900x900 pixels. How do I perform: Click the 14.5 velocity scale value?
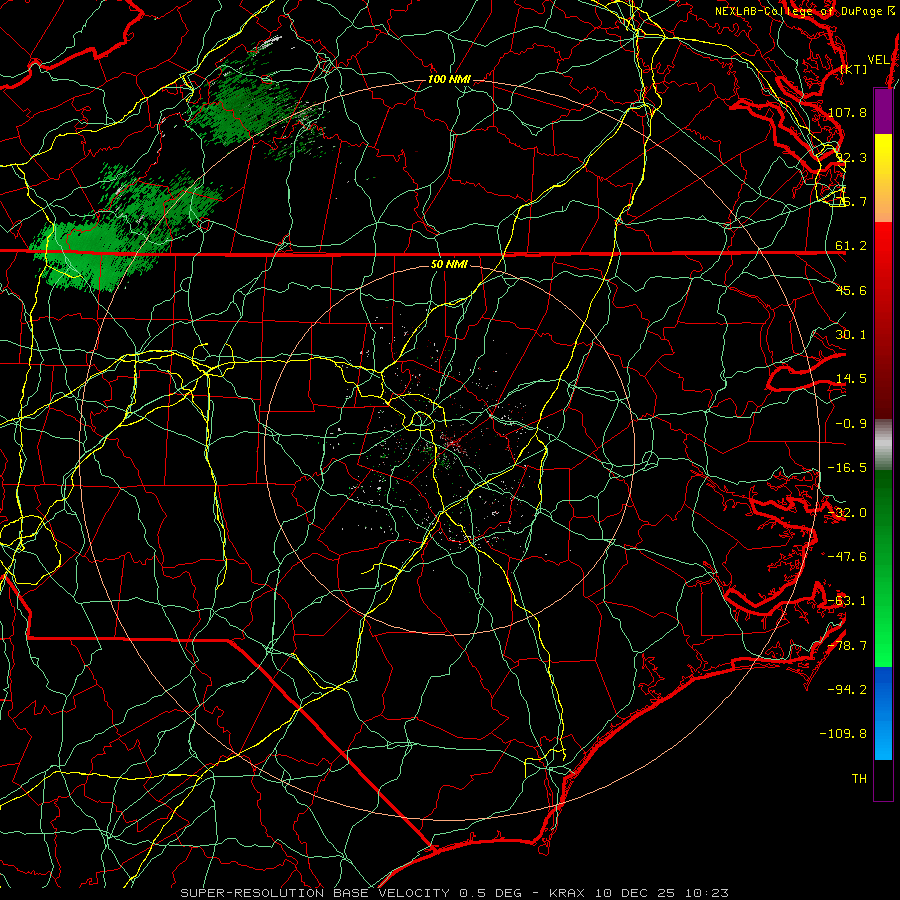[851, 379]
